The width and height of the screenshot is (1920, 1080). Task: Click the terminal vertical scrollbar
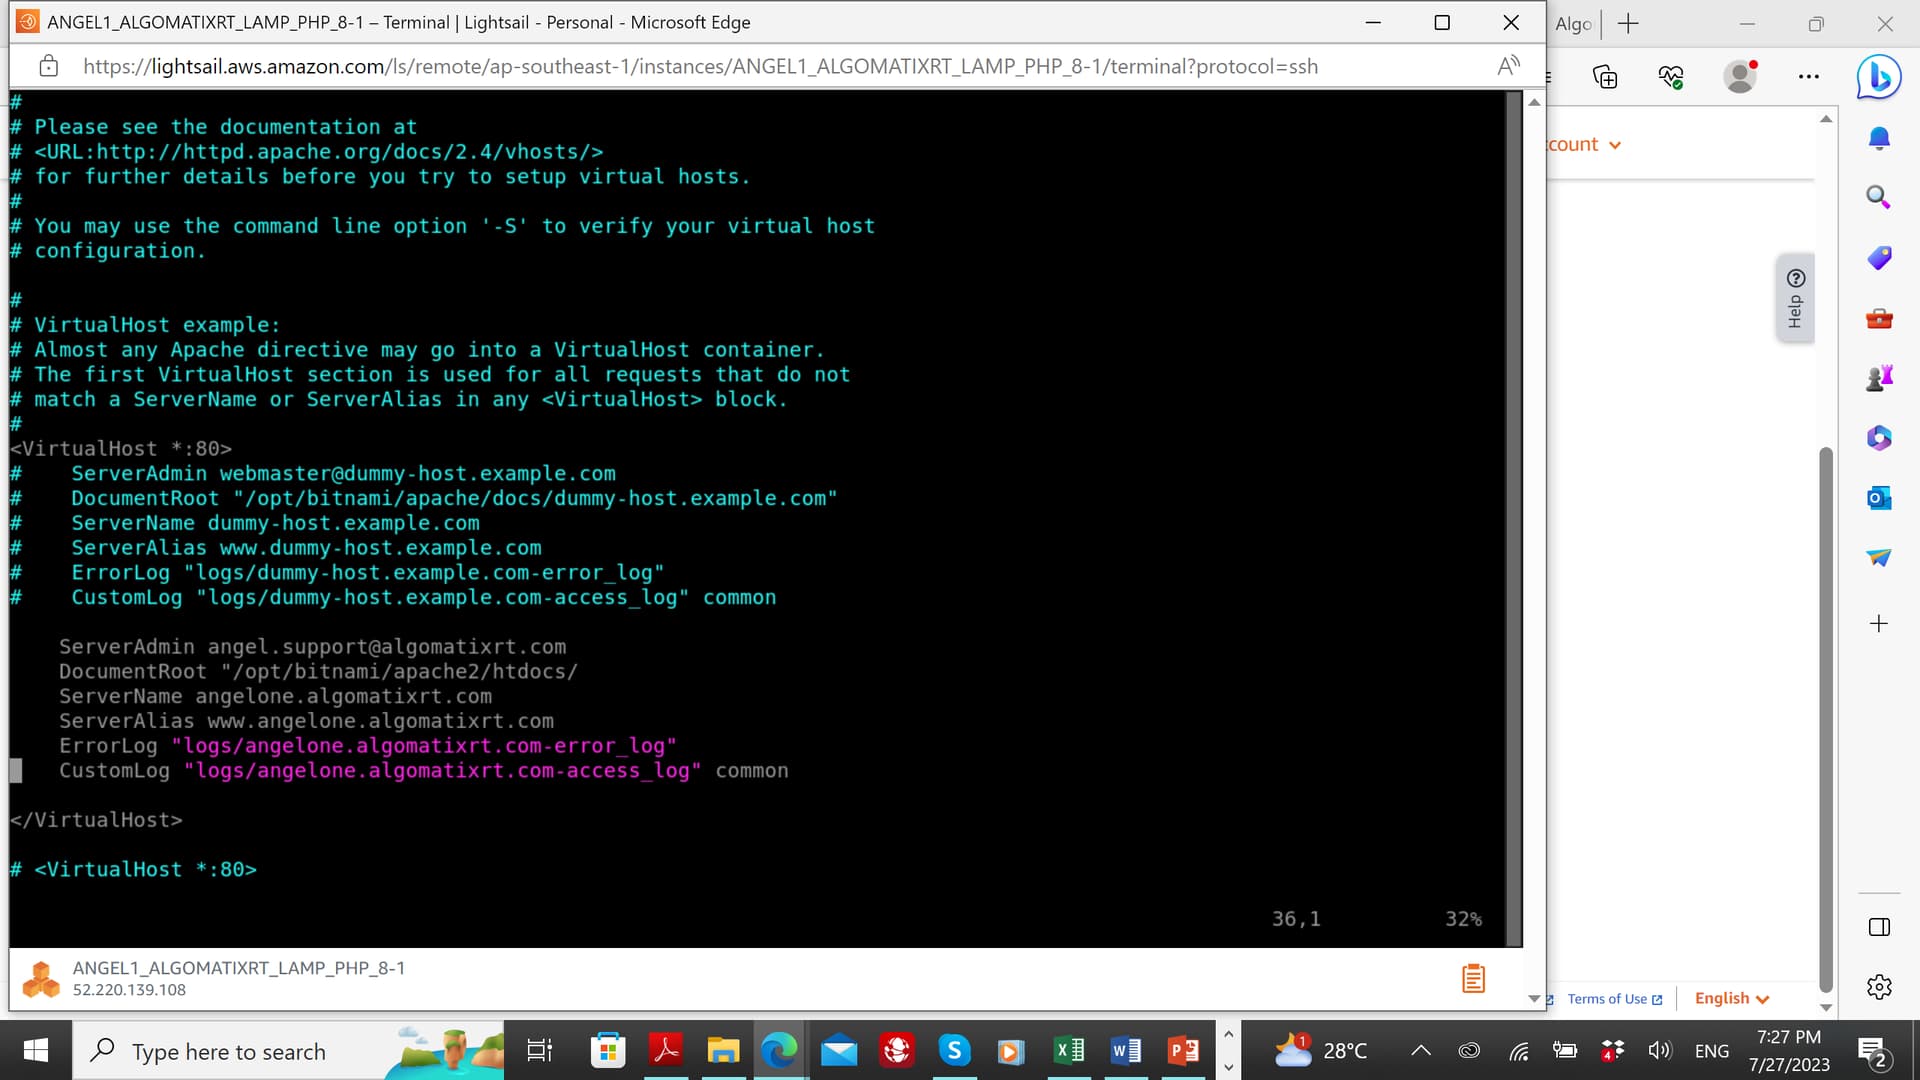[x=1514, y=500]
